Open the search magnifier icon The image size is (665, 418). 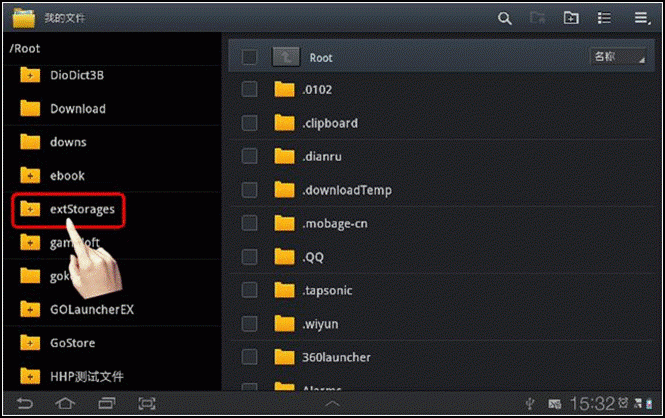[x=504, y=18]
